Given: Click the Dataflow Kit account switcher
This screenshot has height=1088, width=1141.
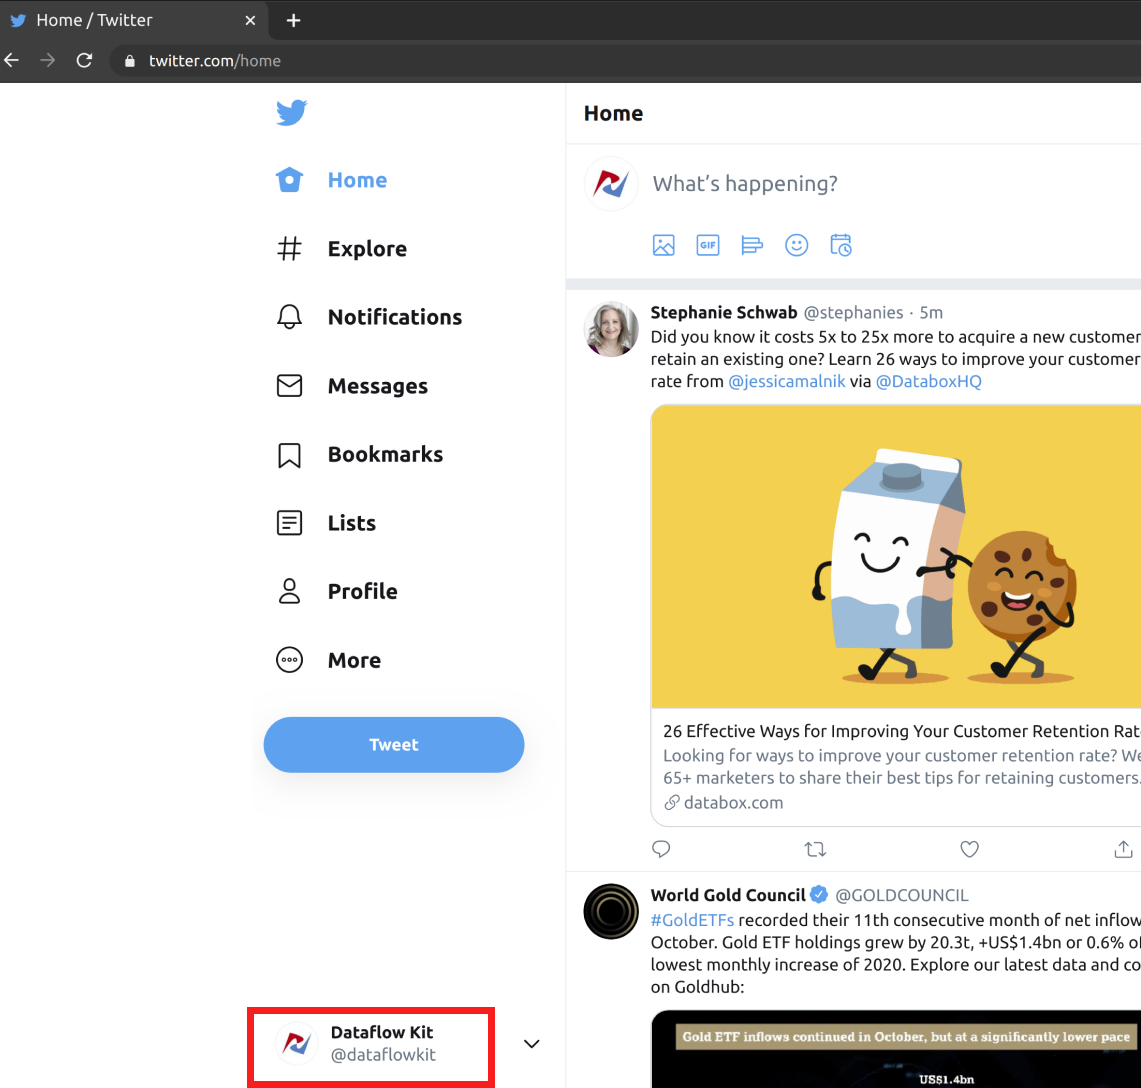Looking at the screenshot, I should tap(371, 1044).
